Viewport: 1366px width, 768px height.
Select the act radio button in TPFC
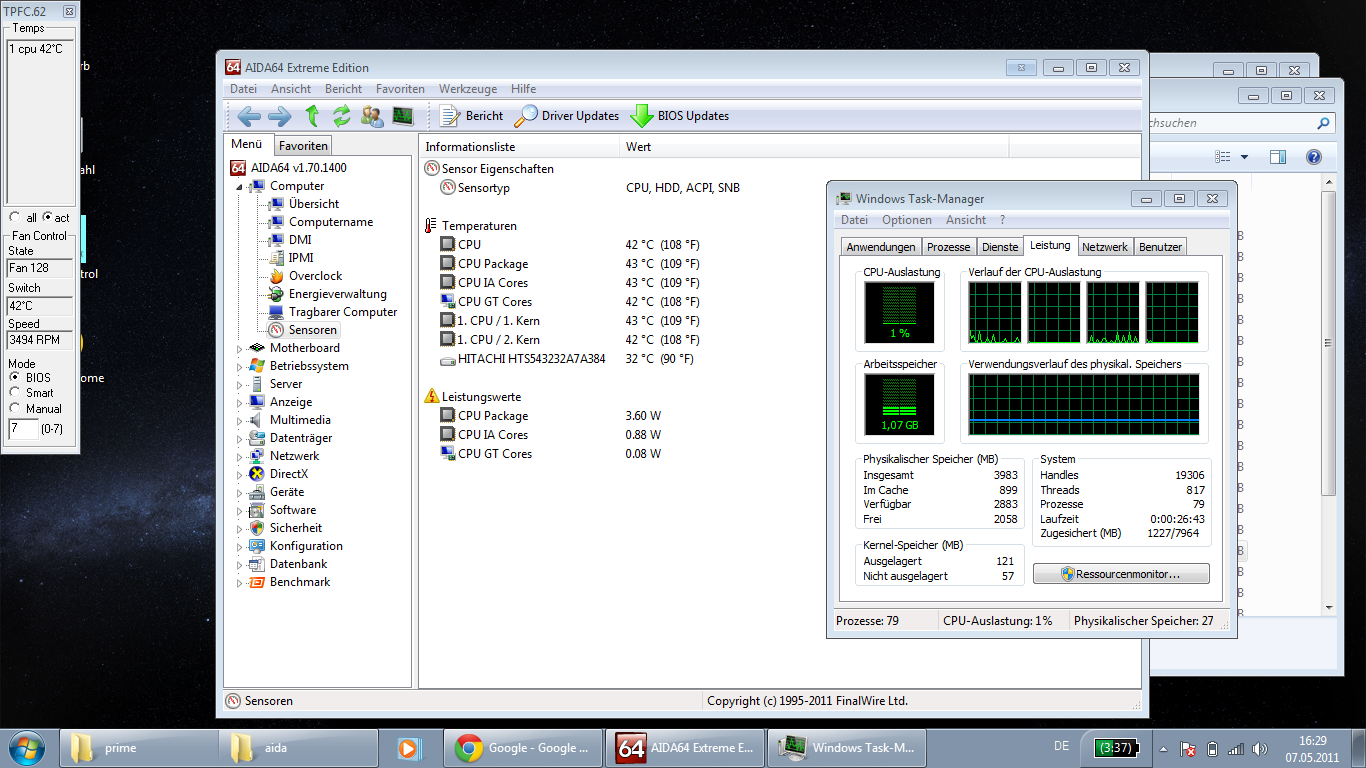pos(47,217)
